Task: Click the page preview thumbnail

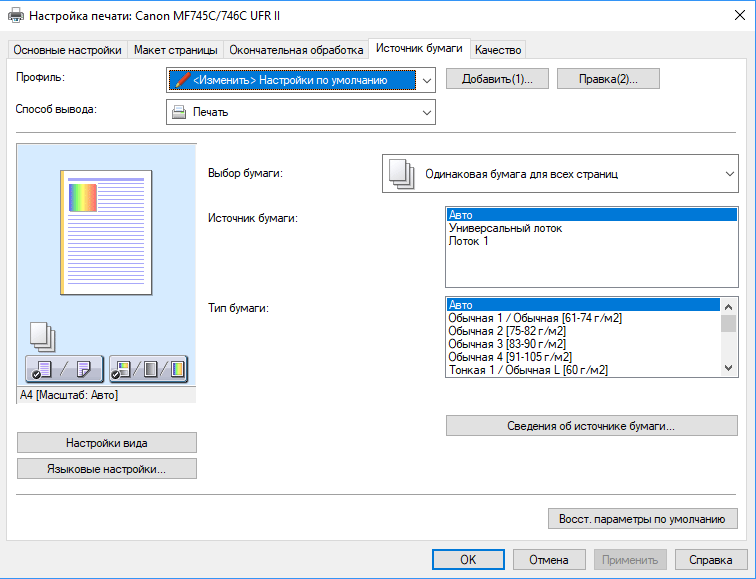Action: point(106,232)
